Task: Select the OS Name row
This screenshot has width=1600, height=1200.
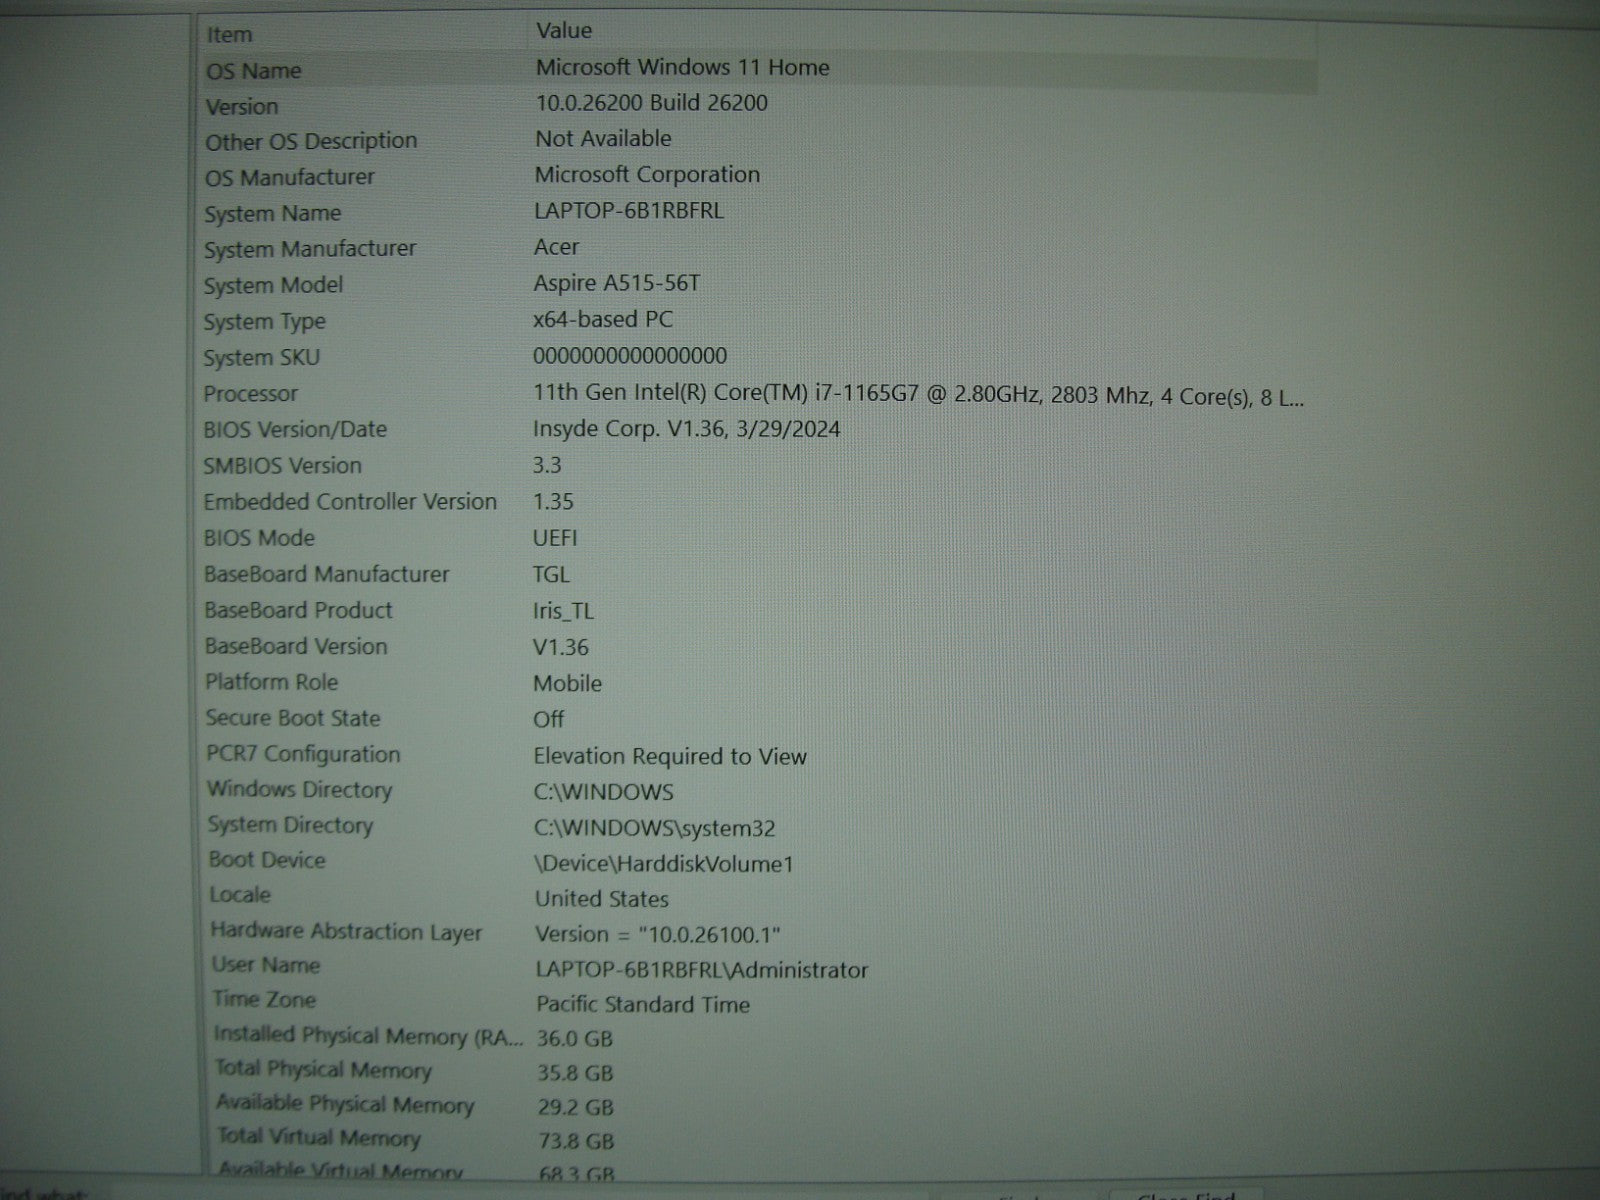Action: pyautogui.click(x=254, y=71)
